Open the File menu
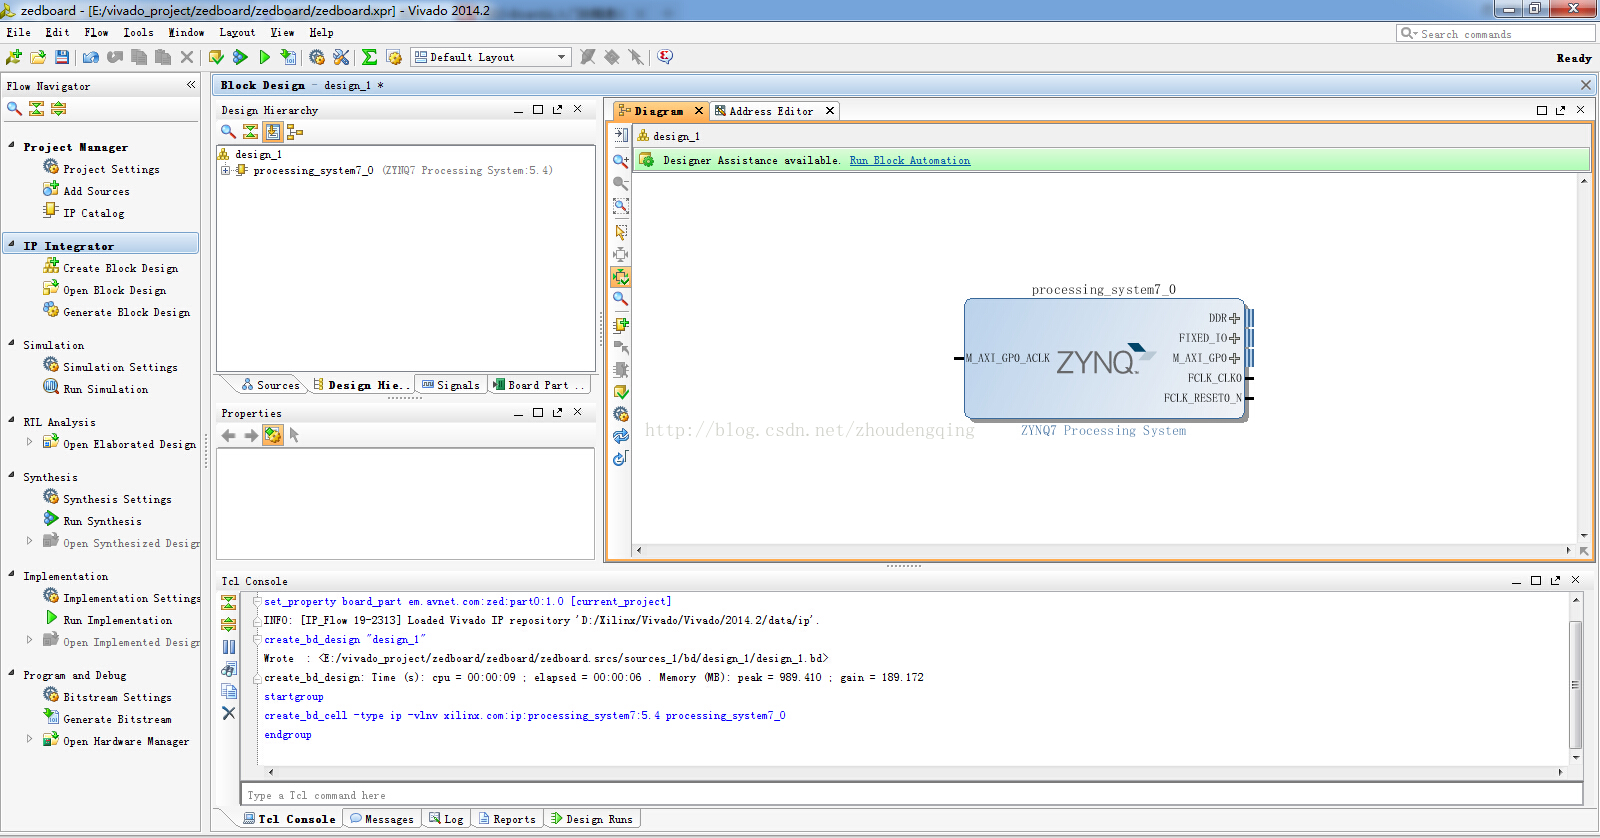1600x838 pixels. point(18,32)
